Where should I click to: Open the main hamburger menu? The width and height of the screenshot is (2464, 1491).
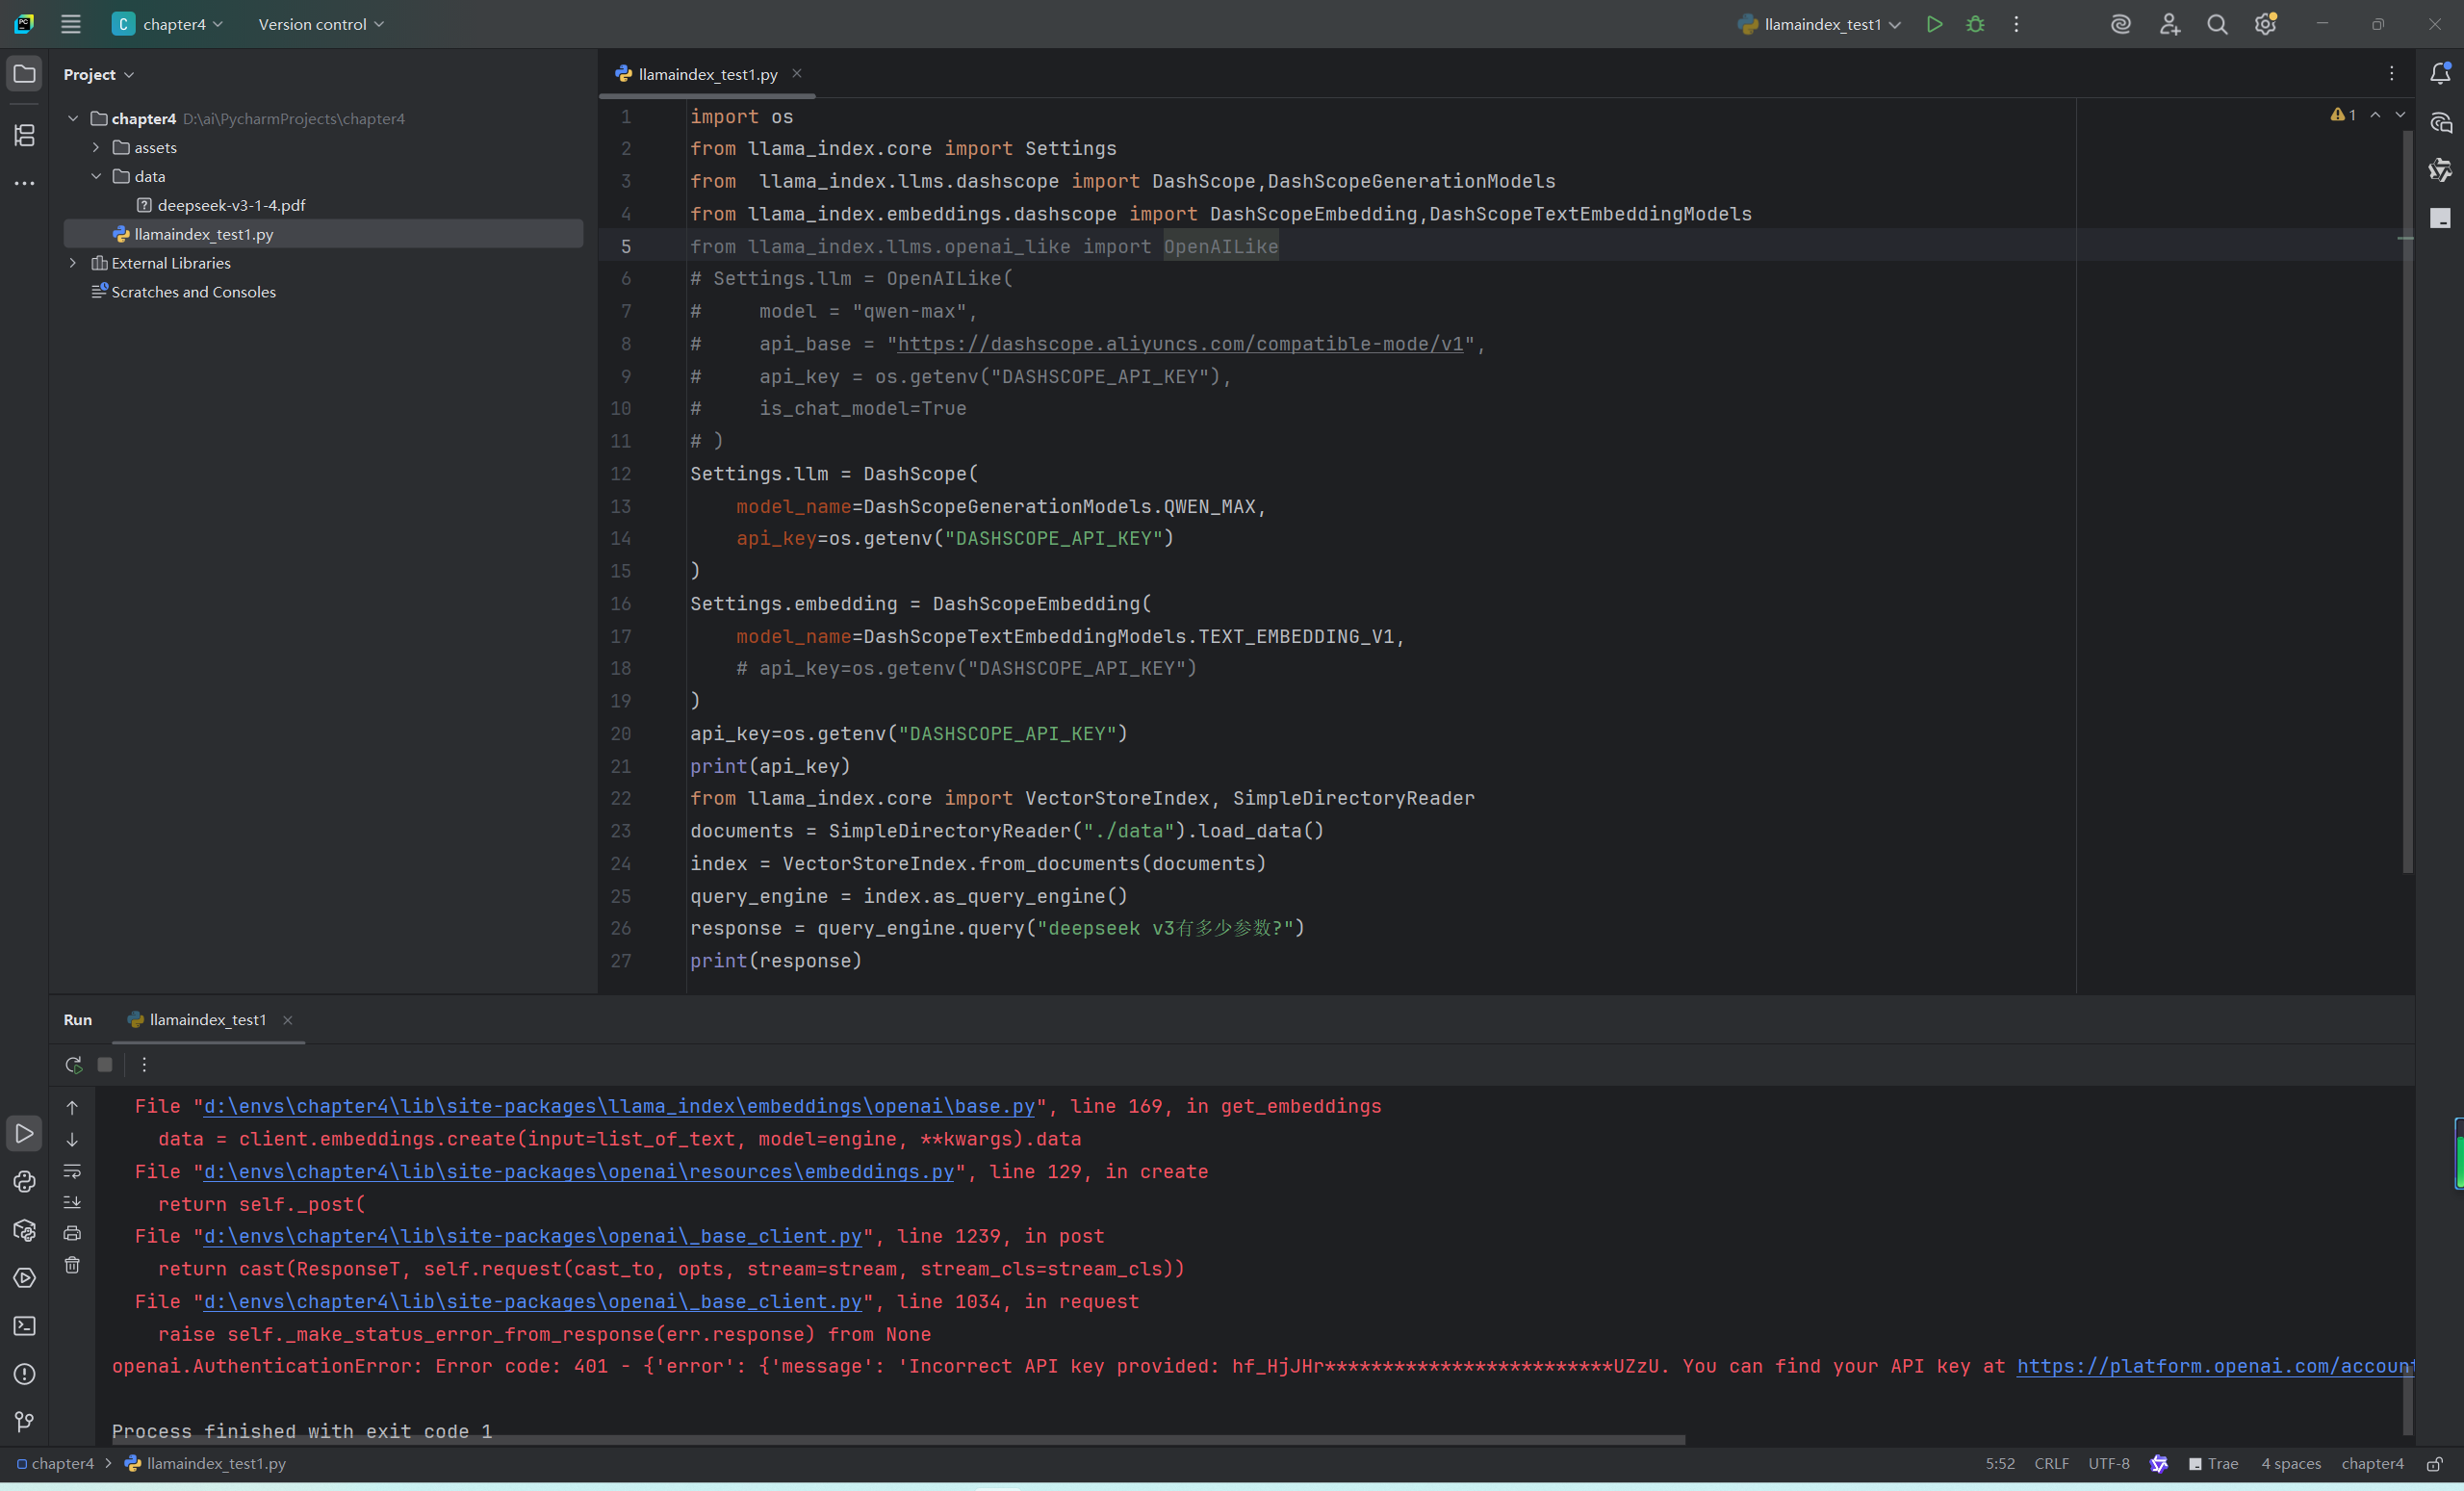point(70,24)
